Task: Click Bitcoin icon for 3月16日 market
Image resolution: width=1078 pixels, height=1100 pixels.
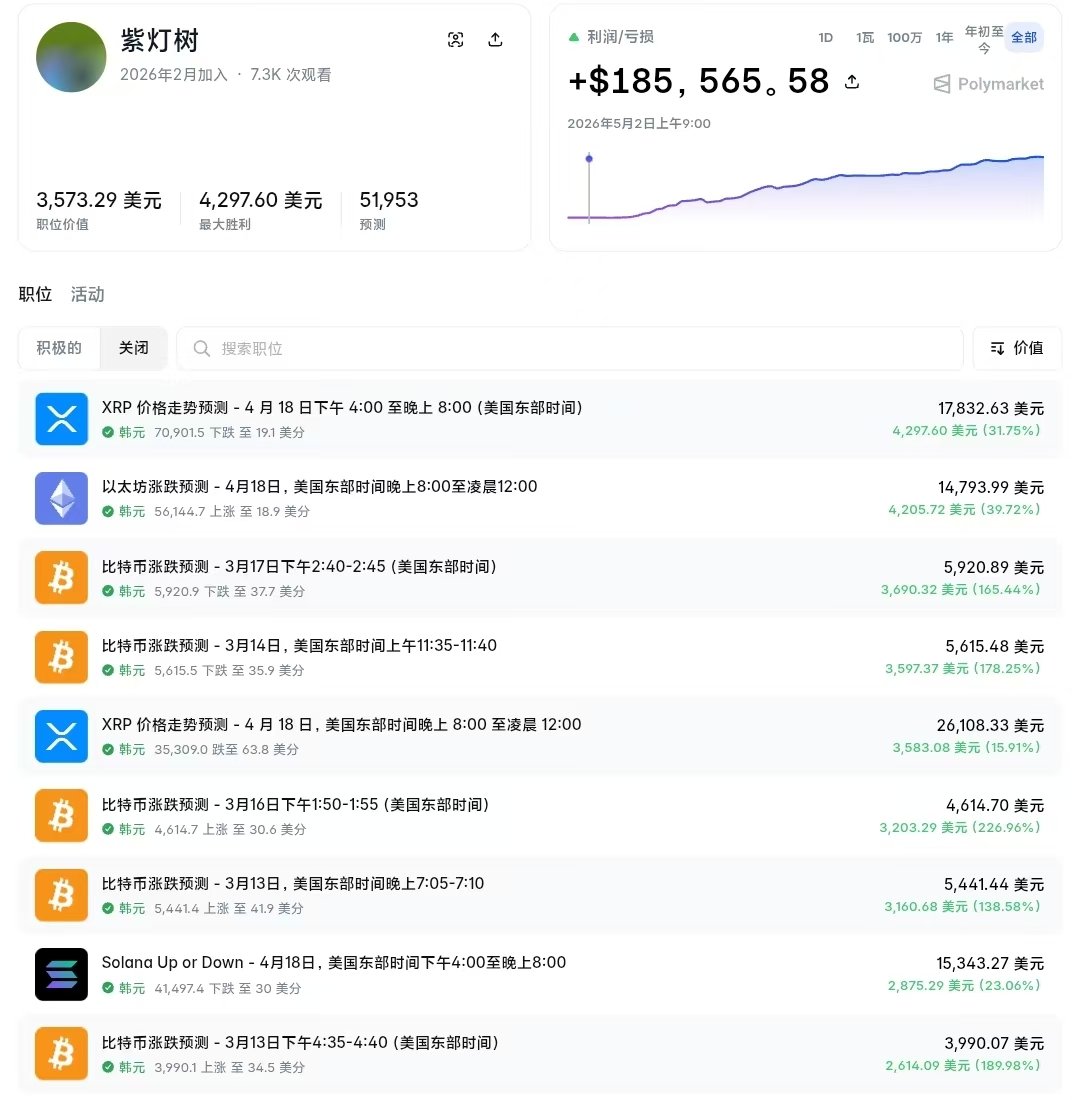Action: pos(62,816)
